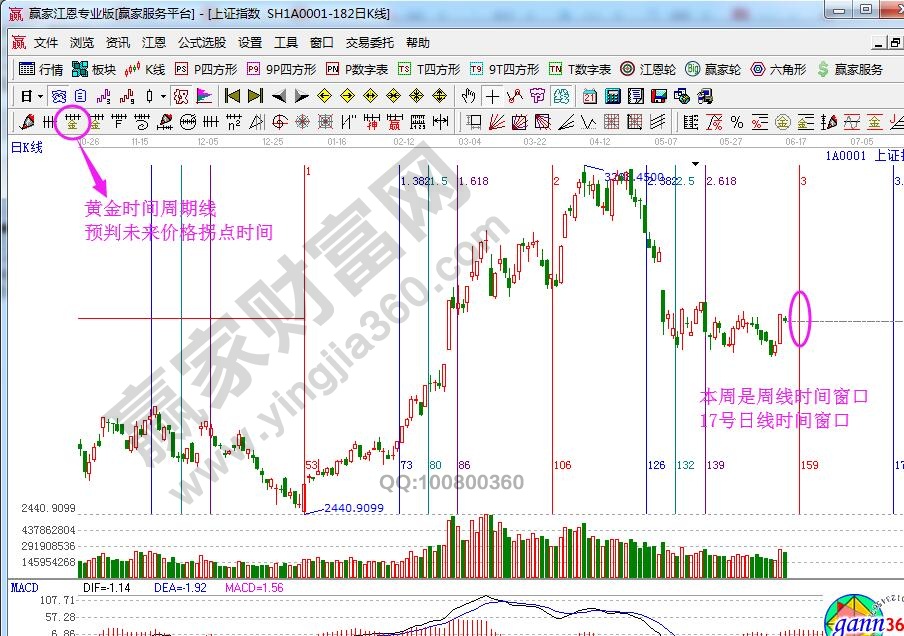Click the 159 time cycle marker label
The image size is (904, 636).
(809, 466)
